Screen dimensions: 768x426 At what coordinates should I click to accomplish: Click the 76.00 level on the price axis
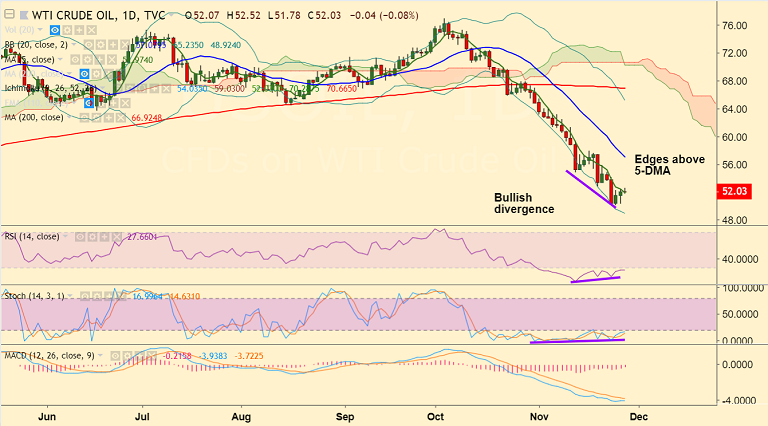[x=734, y=25]
